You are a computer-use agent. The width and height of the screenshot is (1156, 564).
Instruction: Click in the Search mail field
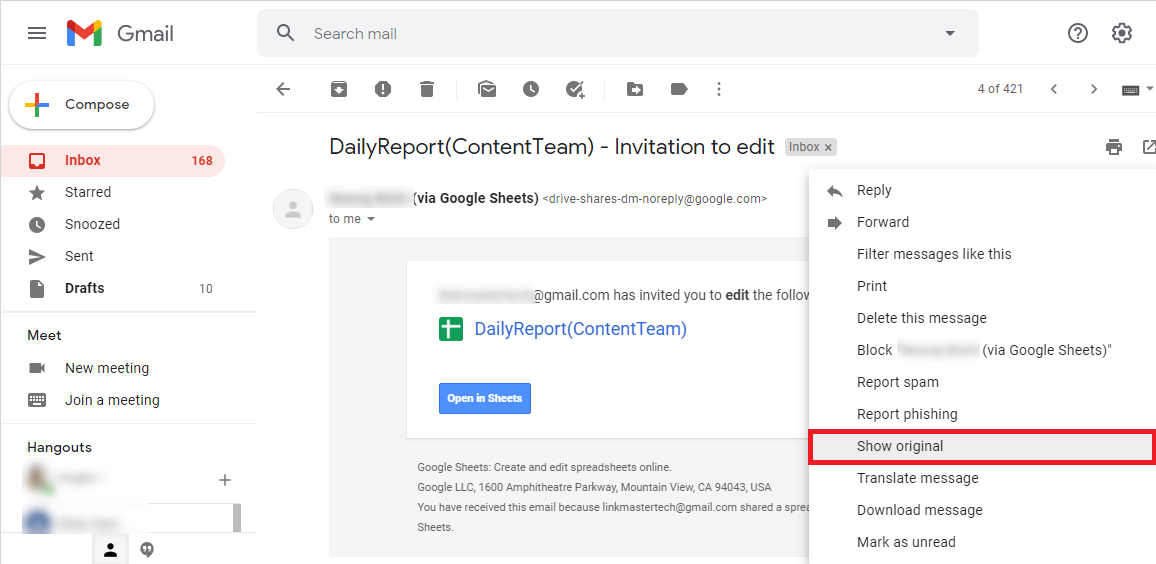click(x=619, y=33)
